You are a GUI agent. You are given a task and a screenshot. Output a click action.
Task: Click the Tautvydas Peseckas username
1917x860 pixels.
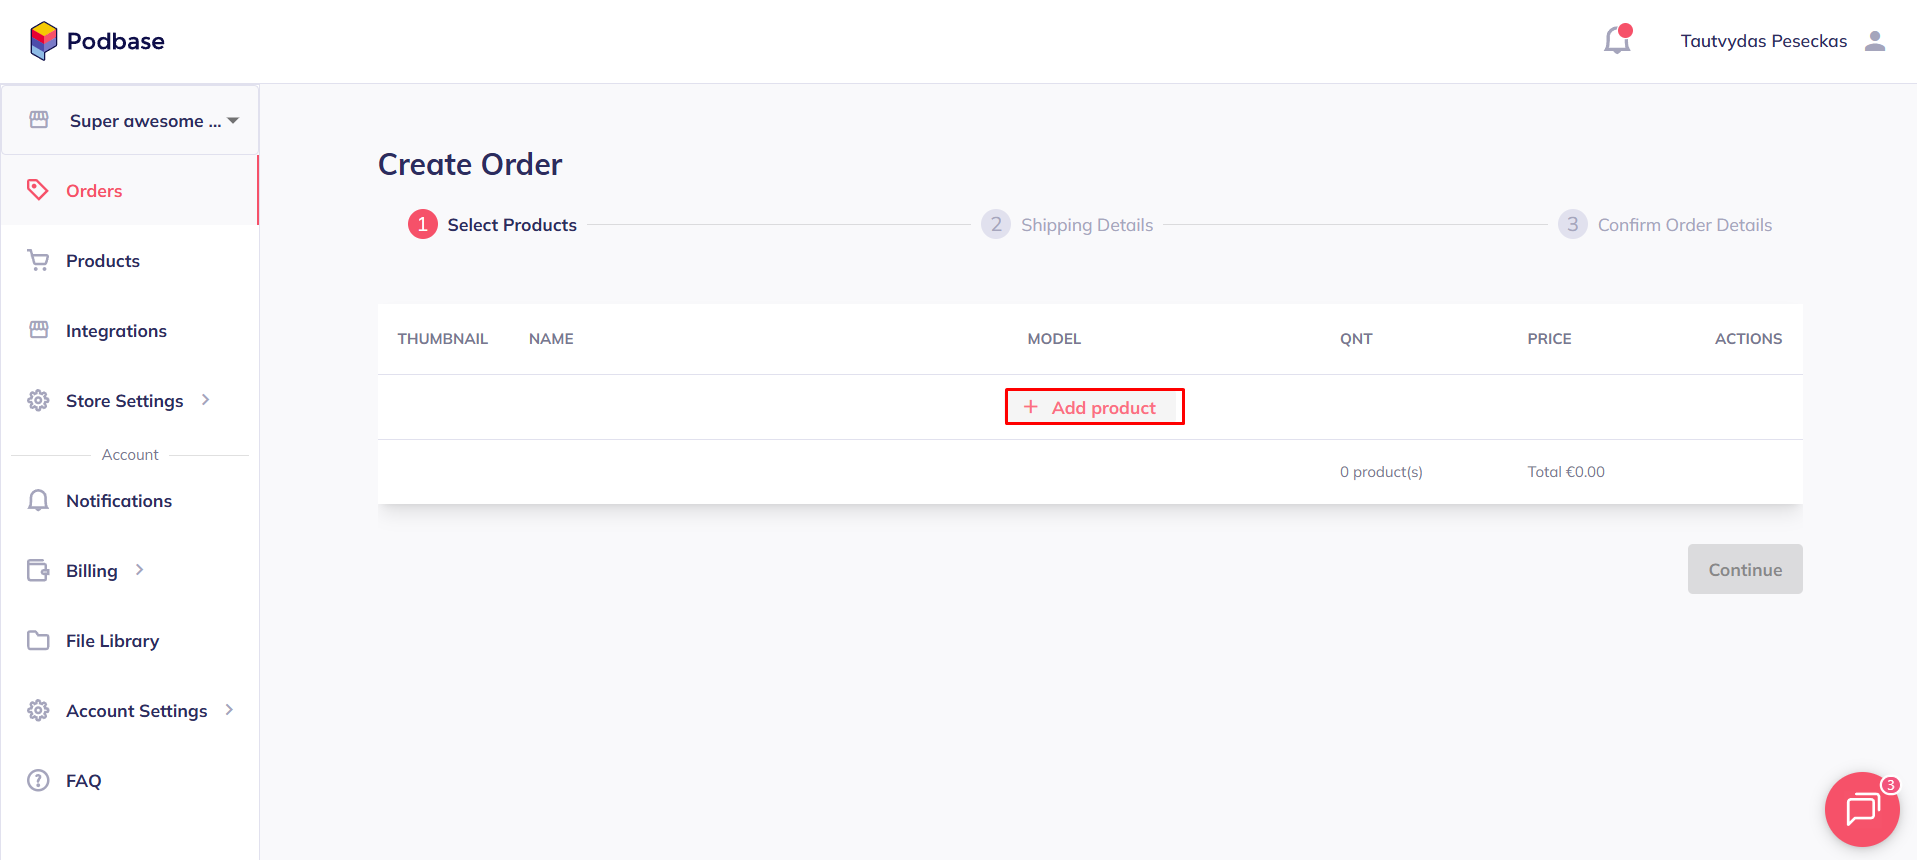1763,41
